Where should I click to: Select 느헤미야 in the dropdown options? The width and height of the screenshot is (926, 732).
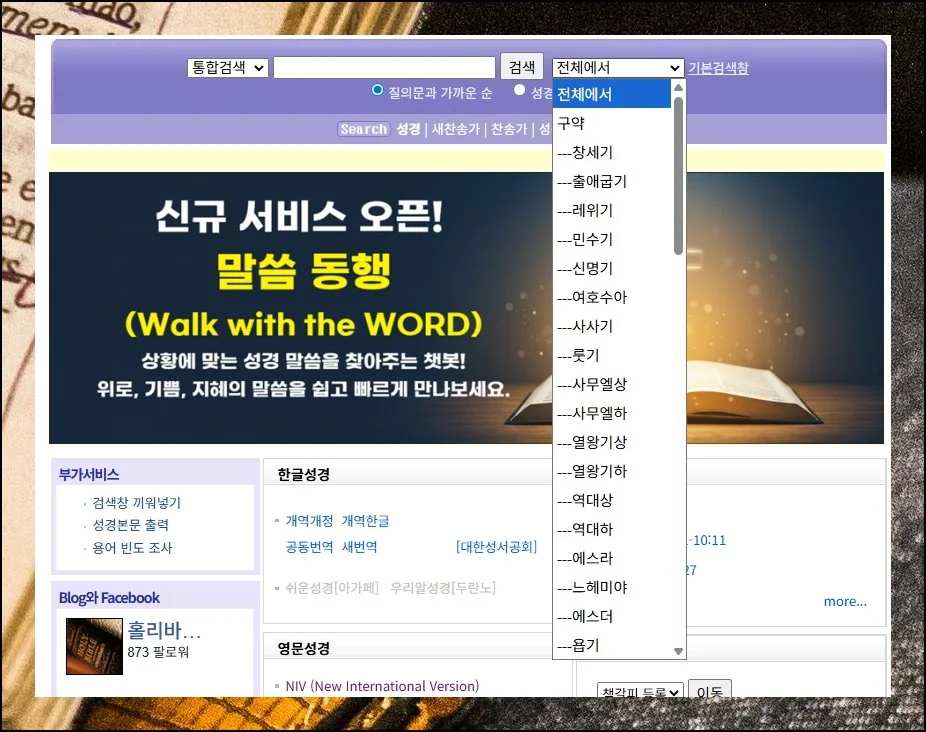pyautogui.click(x=593, y=587)
